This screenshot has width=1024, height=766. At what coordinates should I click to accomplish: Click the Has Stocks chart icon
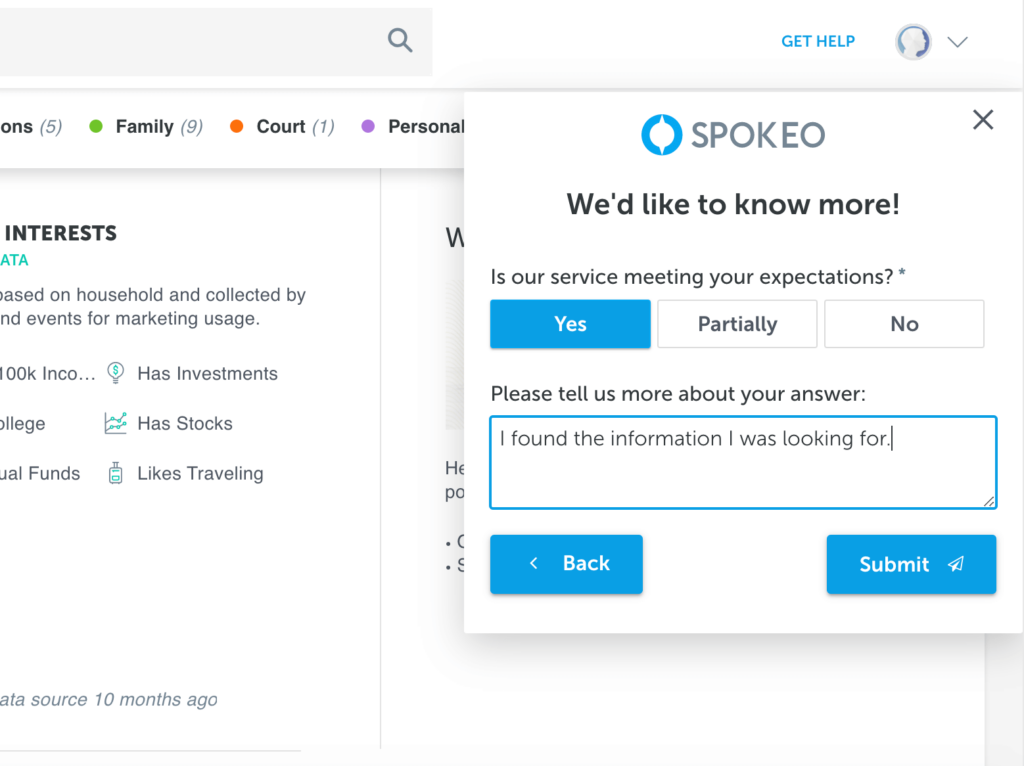[x=116, y=423]
